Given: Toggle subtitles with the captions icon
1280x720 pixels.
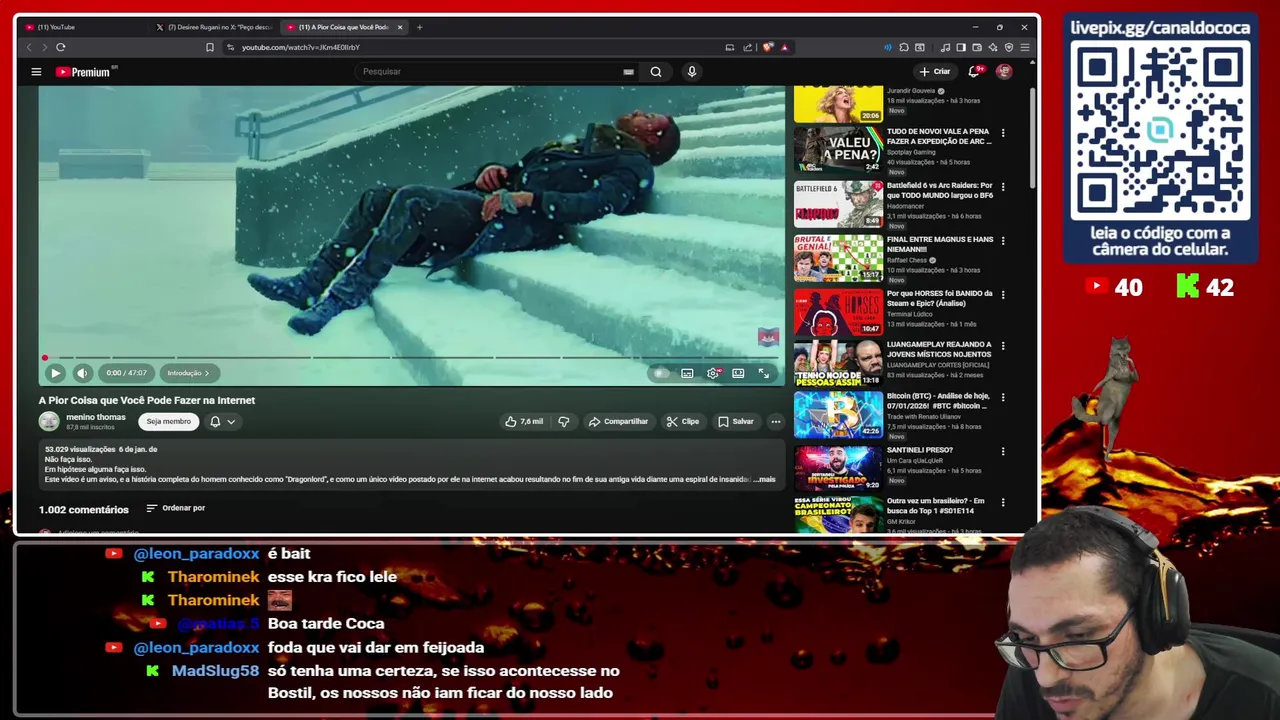Looking at the screenshot, I should click(687, 373).
